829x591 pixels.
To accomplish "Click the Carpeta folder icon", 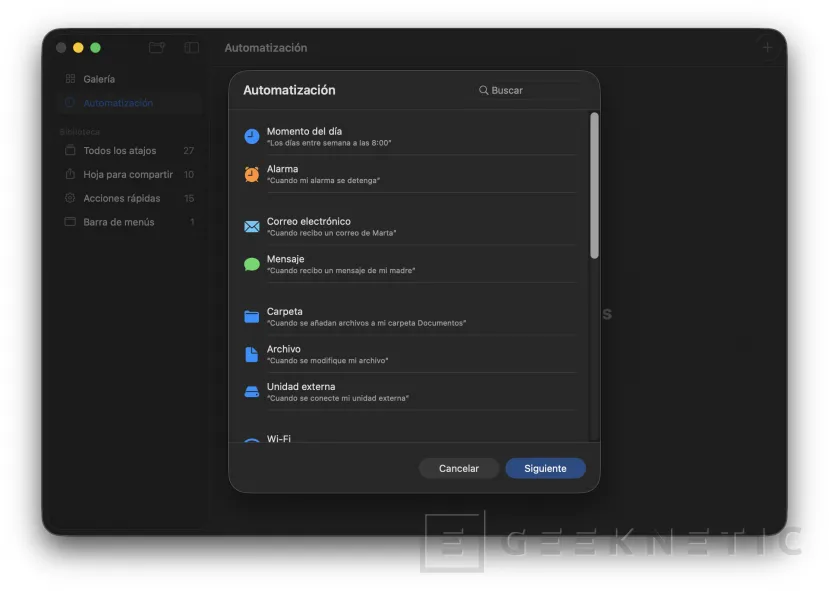I will click(x=252, y=317).
